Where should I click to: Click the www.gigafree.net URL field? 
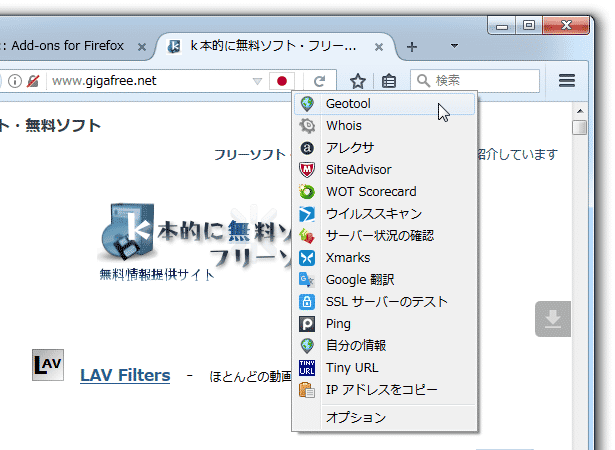tap(149, 81)
